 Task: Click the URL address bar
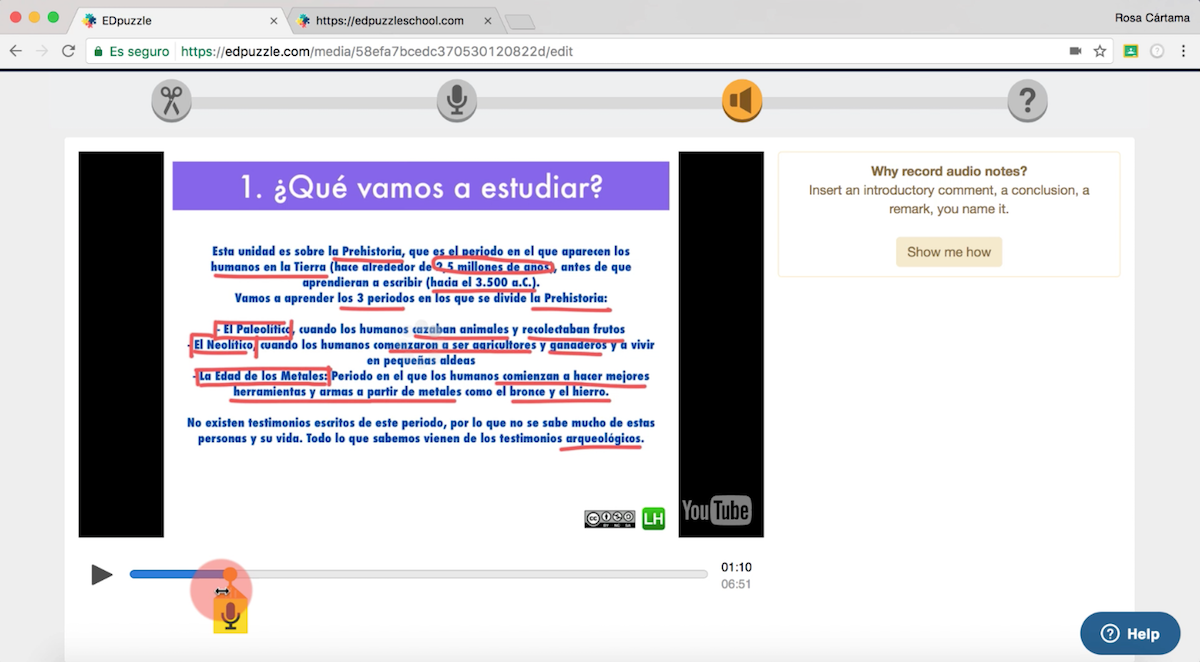point(600,51)
